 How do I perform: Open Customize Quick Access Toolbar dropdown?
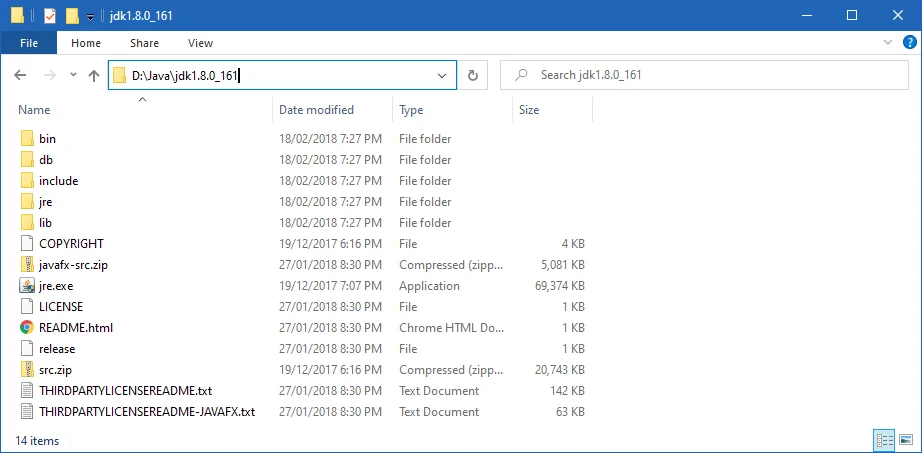[x=91, y=17]
